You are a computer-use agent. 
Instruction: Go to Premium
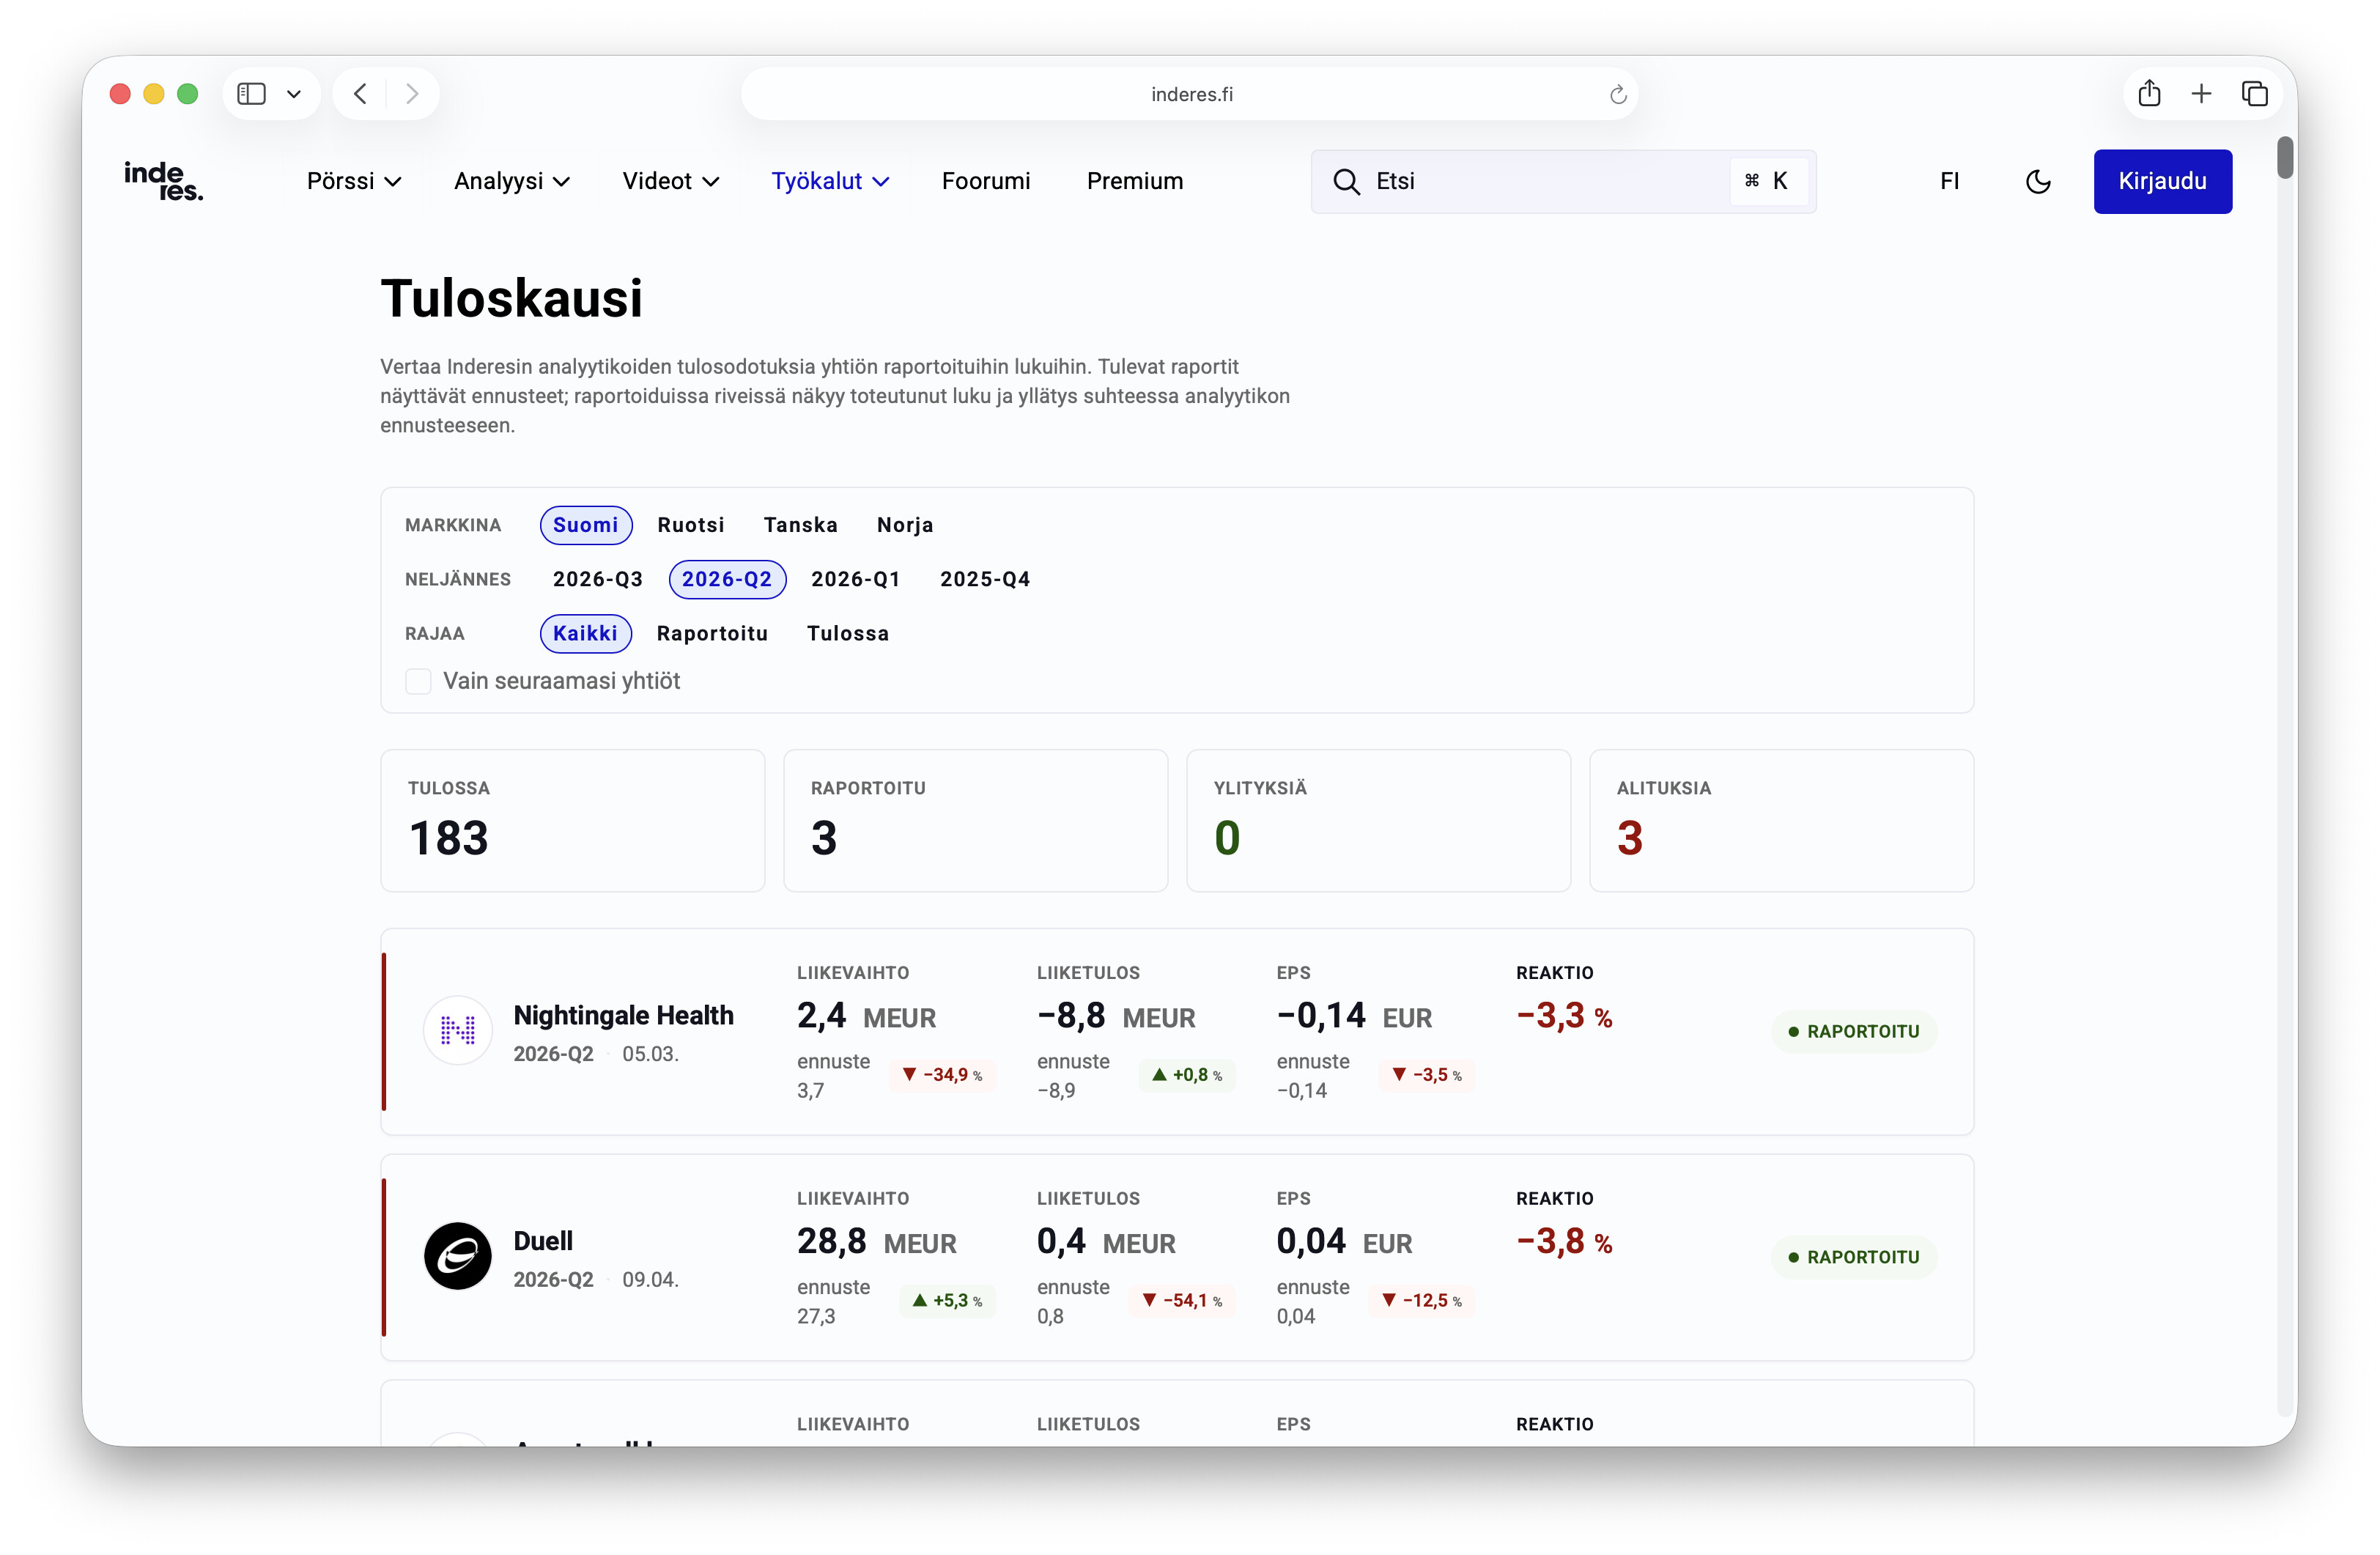(x=1135, y=181)
